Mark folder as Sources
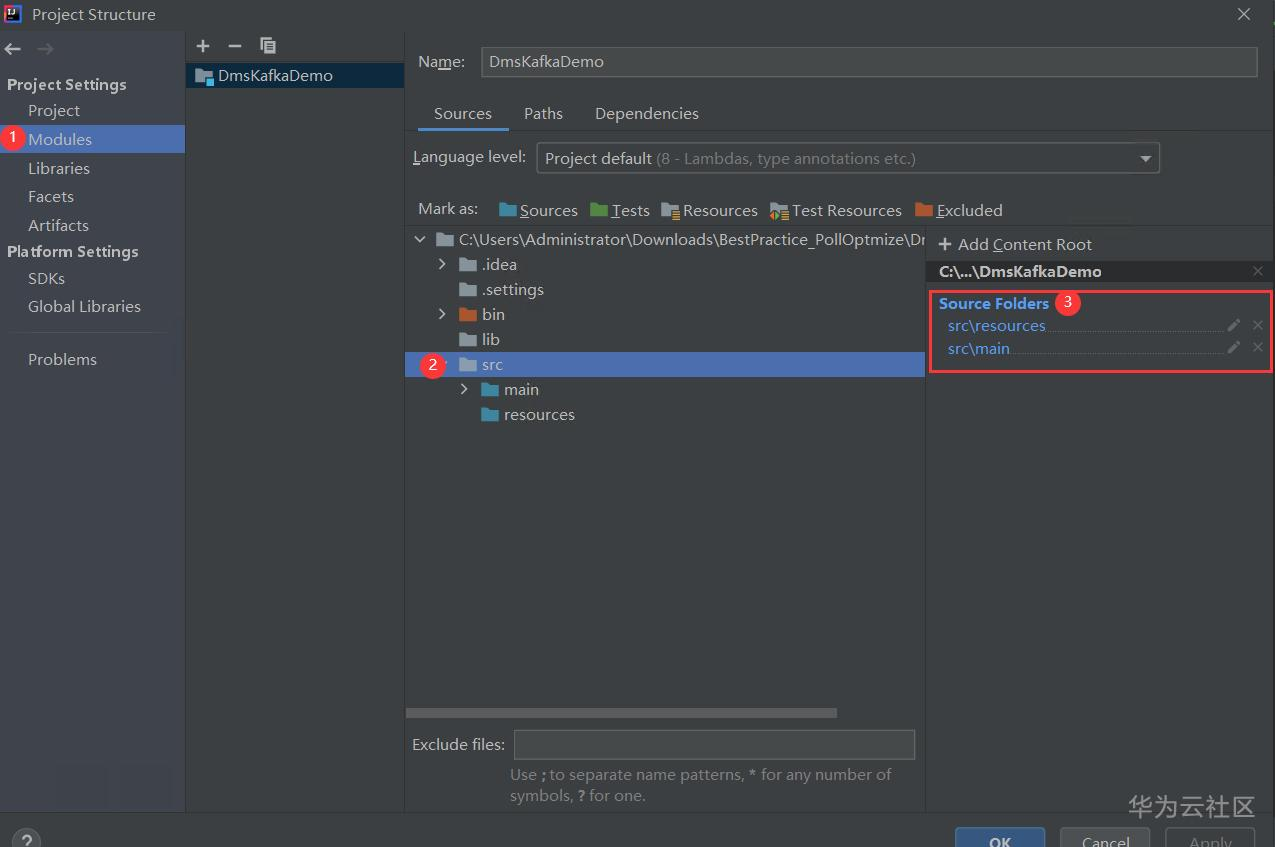This screenshot has height=847, width=1275. (538, 210)
